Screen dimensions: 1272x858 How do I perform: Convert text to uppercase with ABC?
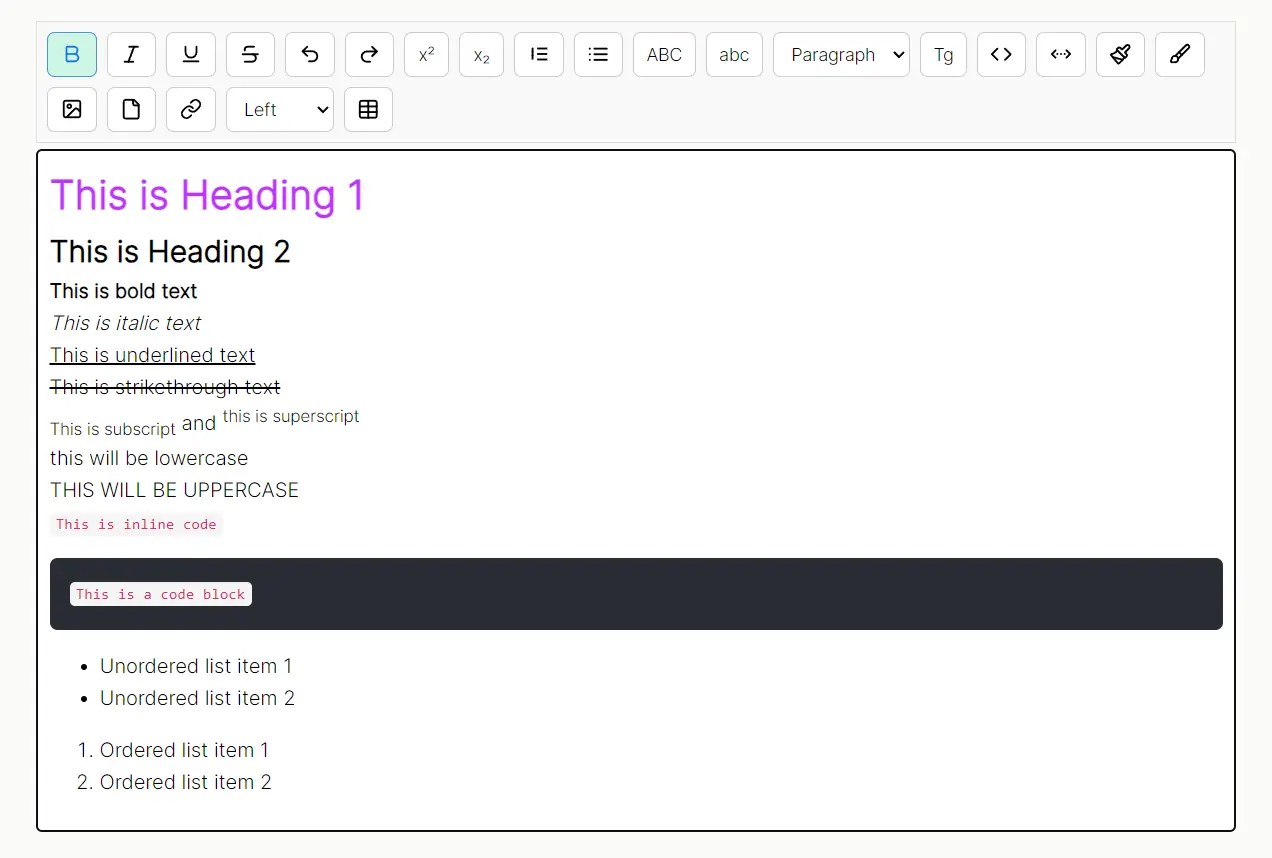[x=664, y=55]
